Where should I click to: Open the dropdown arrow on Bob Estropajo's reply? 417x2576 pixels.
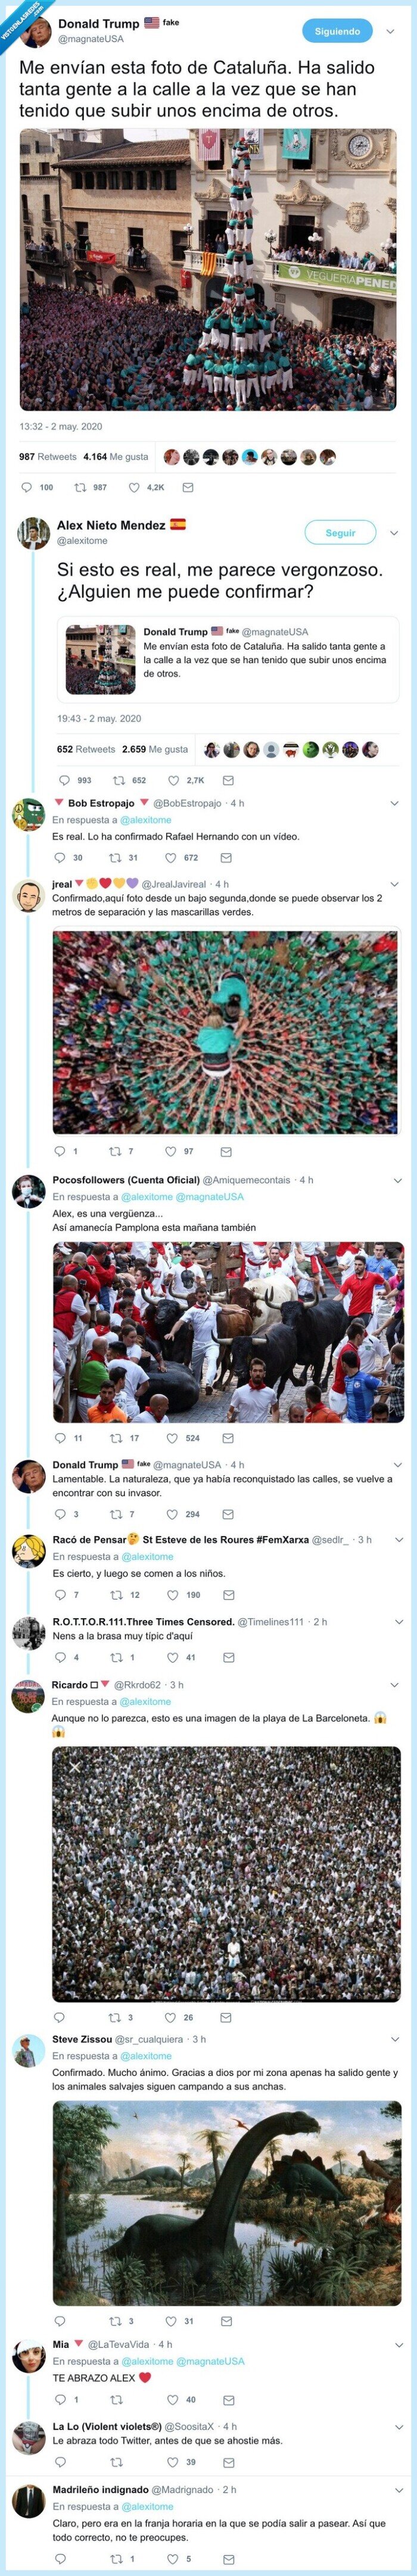pos(394,803)
